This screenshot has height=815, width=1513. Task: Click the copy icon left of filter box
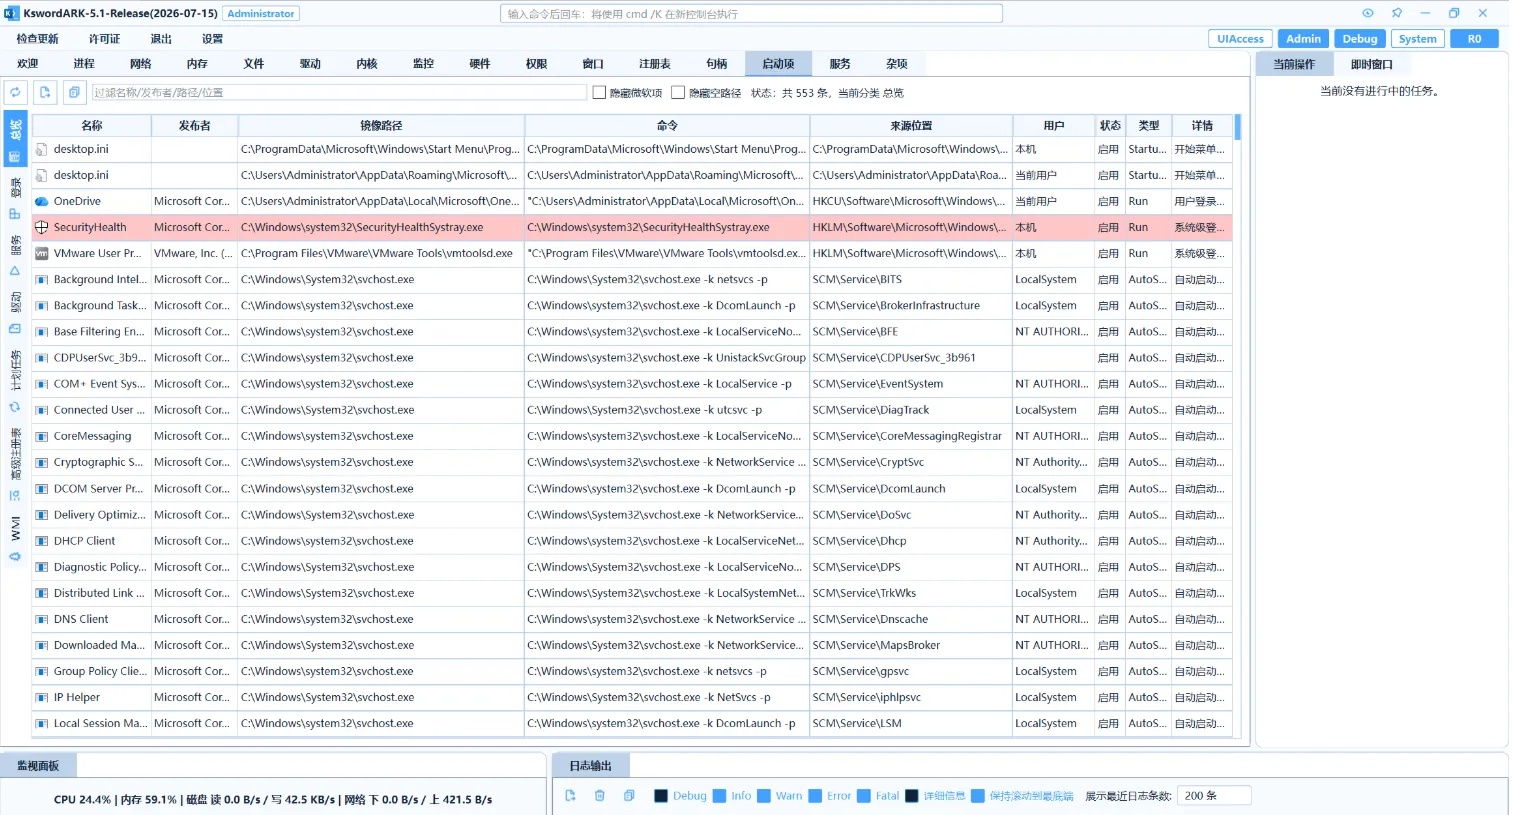tap(74, 92)
